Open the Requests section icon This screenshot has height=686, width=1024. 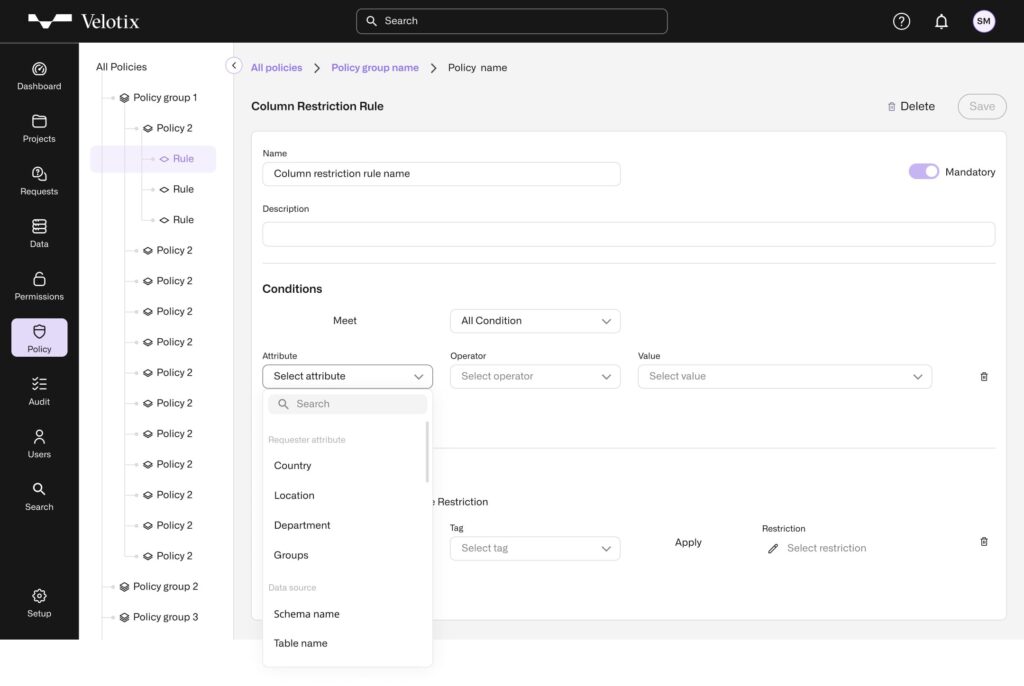click(x=39, y=174)
